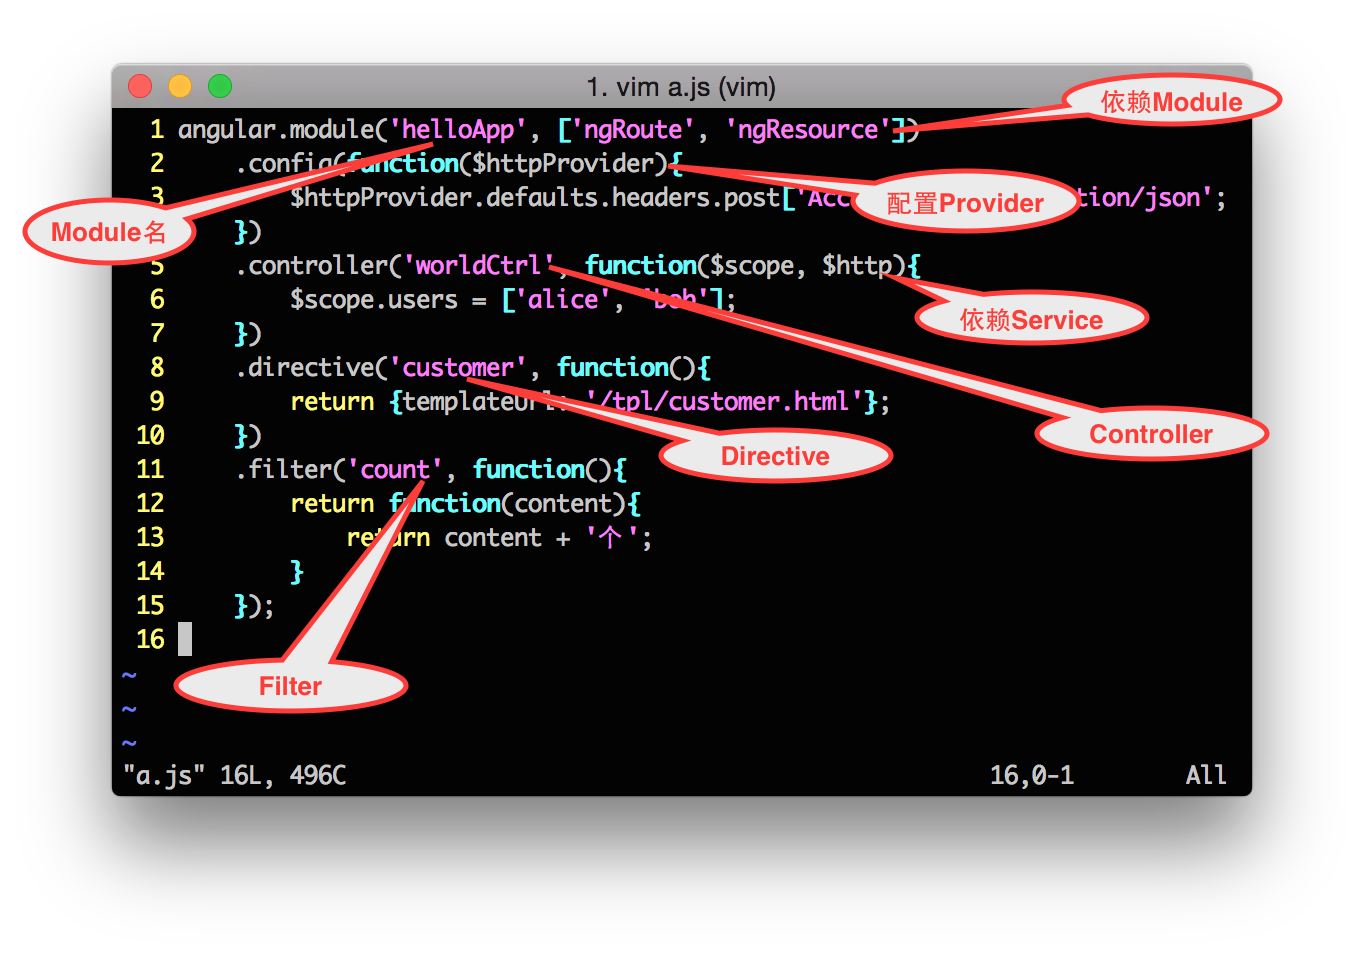This screenshot has height=956, width=1364.
Task: Click the block cursor on line 16
Action: pos(185,639)
